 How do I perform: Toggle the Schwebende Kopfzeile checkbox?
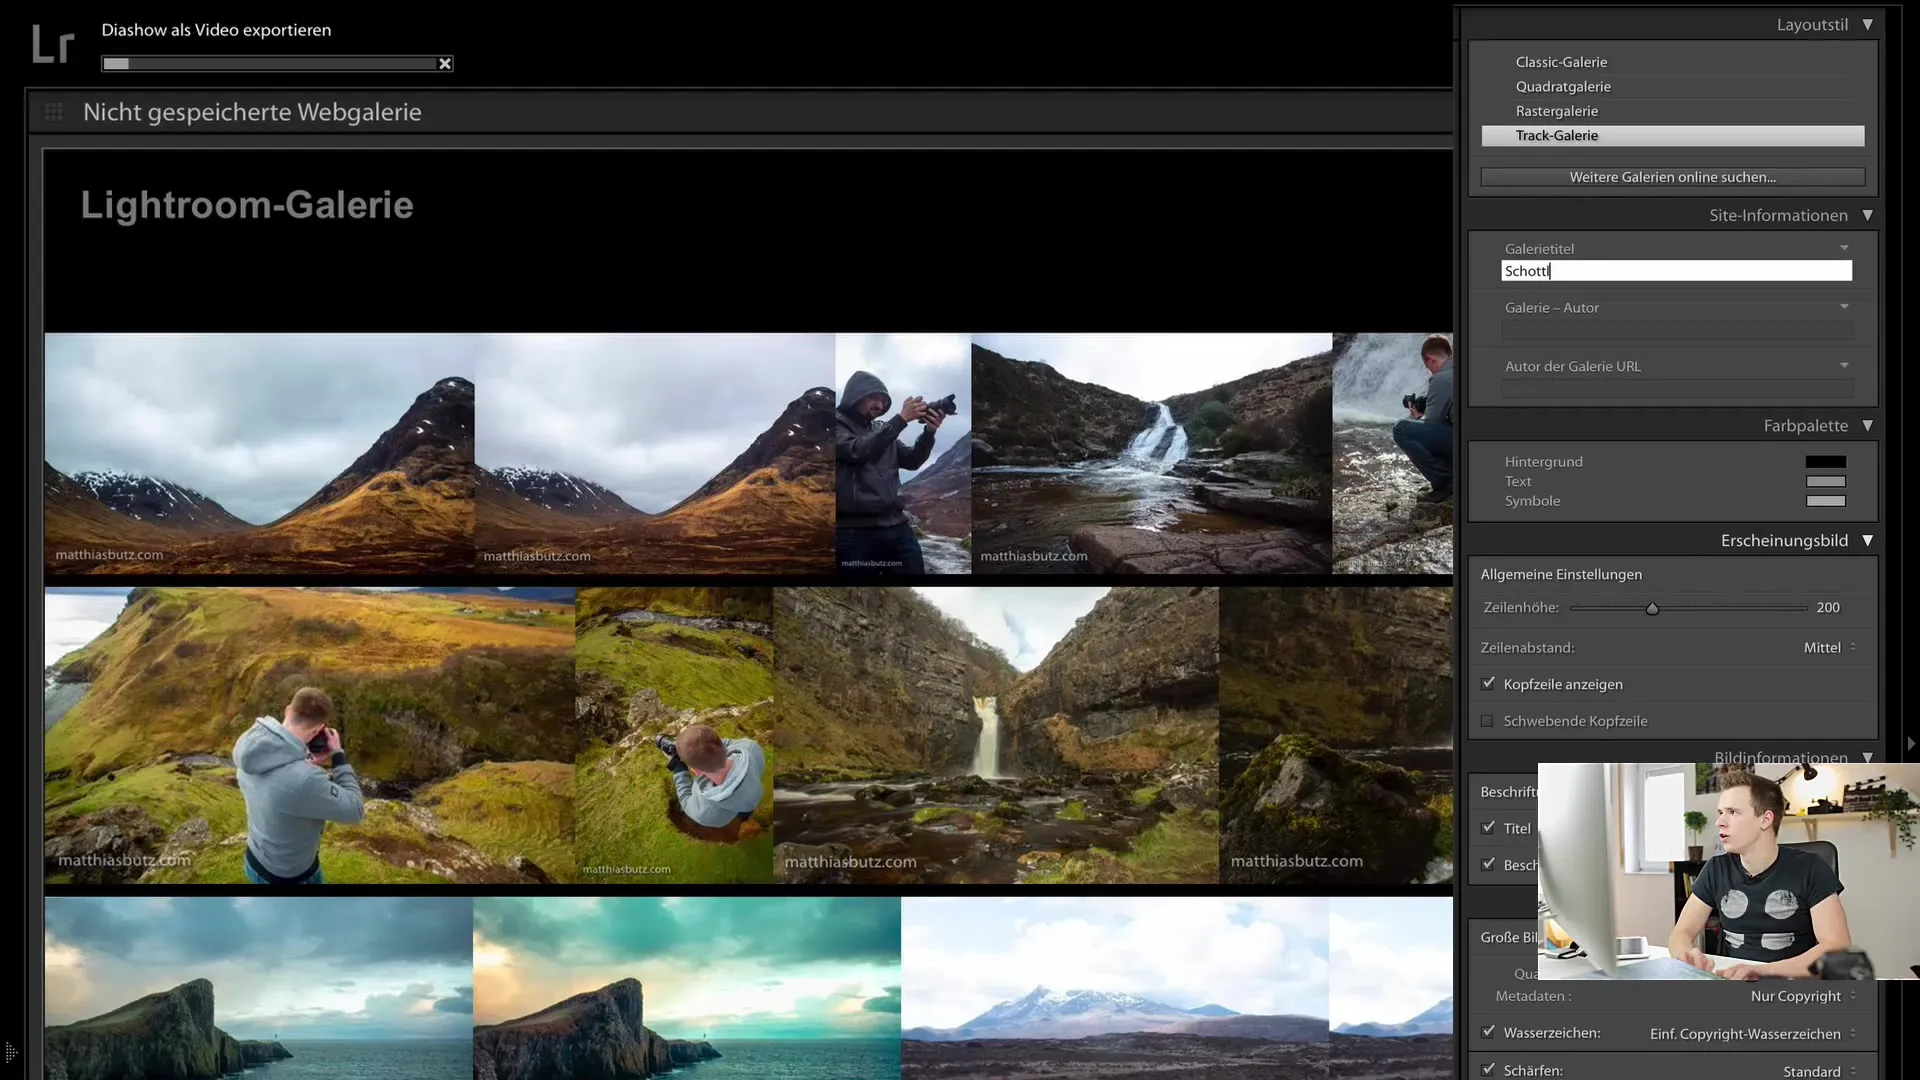tap(1487, 720)
